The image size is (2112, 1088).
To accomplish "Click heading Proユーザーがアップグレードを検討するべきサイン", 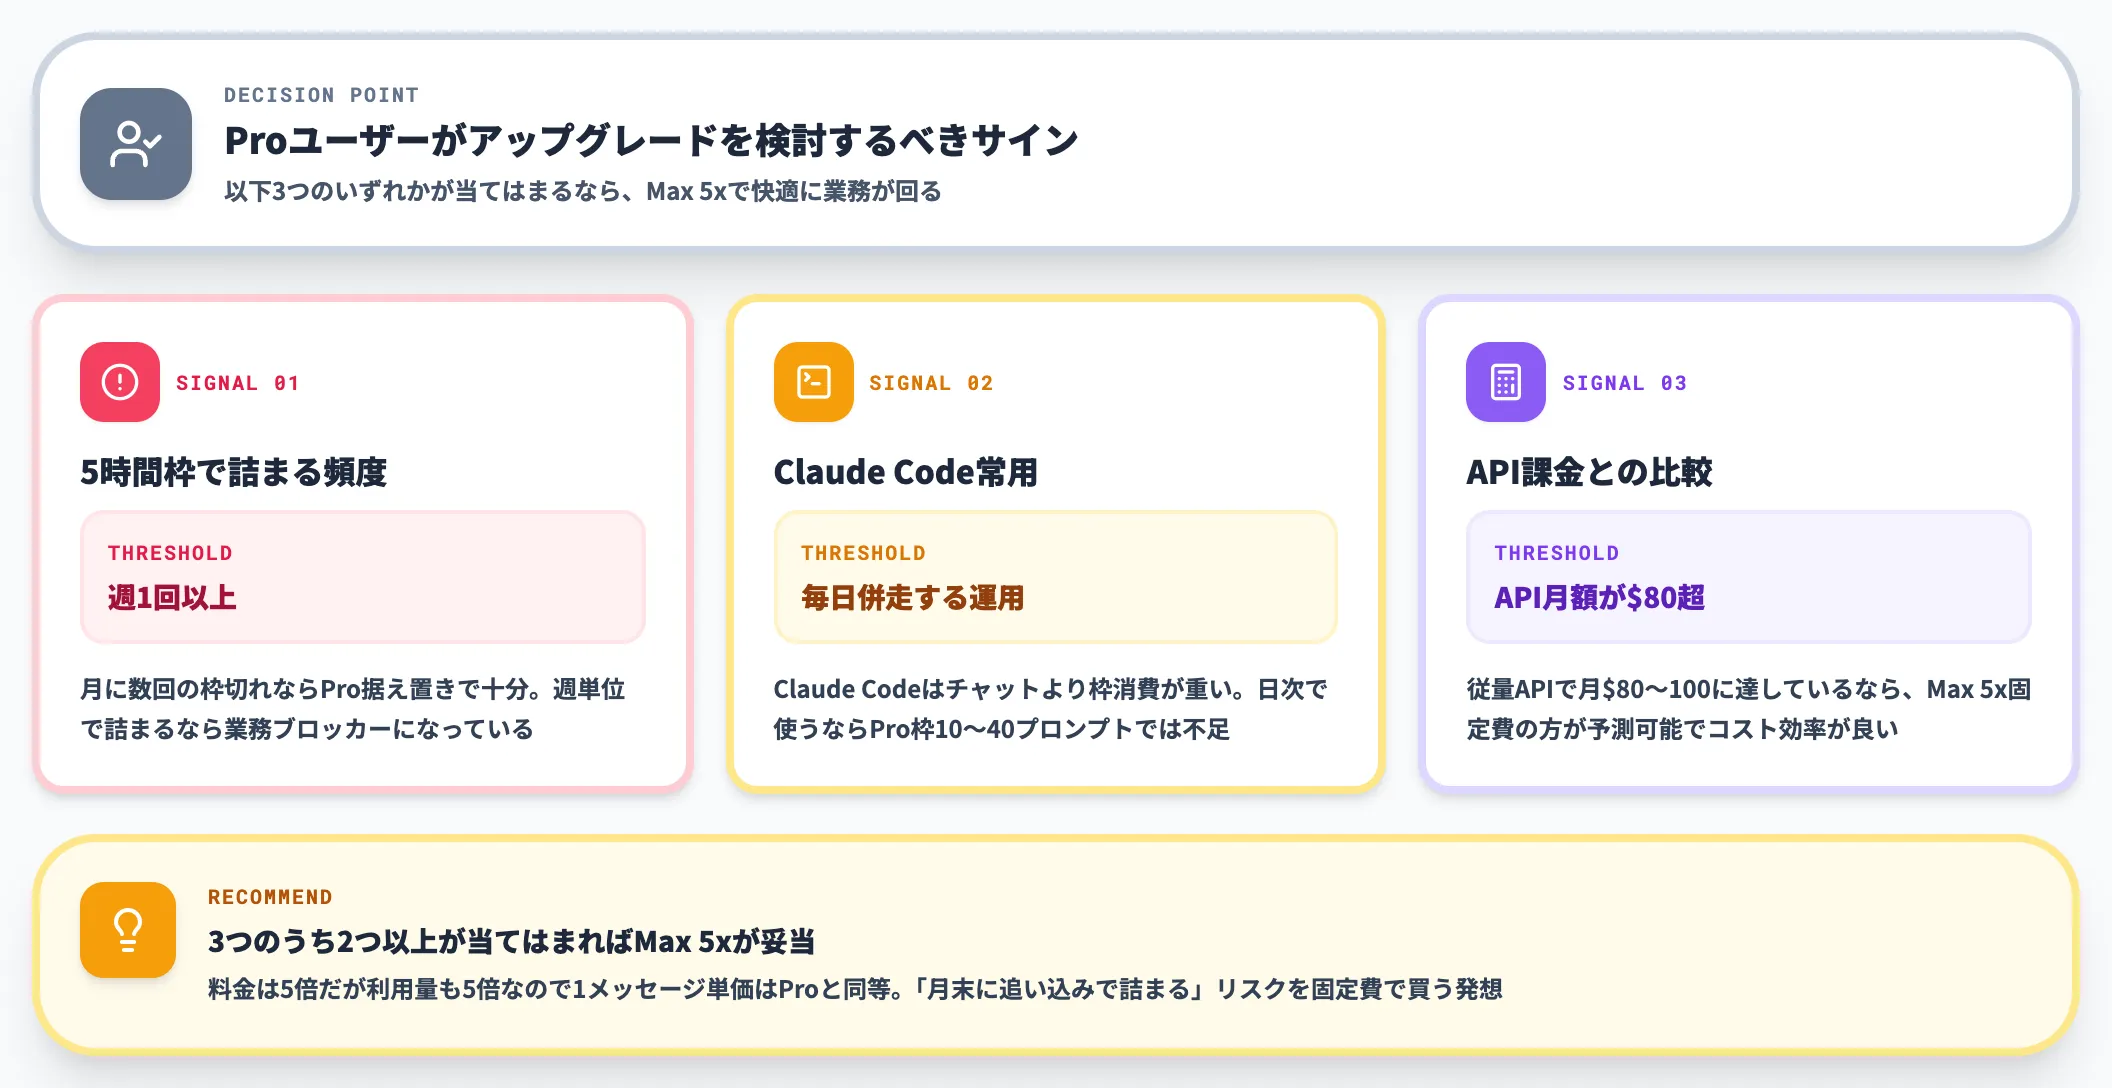I will (x=651, y=141).
